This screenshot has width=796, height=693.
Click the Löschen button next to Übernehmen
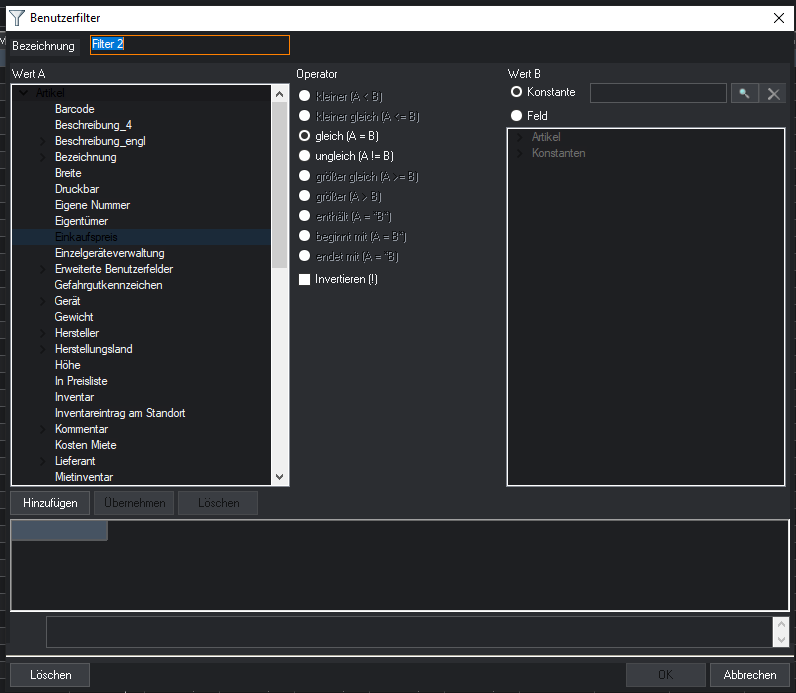218,503
